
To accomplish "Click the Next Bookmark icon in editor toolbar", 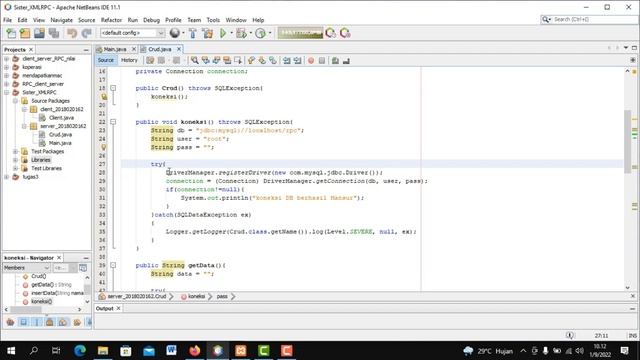I will click(262, 60).
